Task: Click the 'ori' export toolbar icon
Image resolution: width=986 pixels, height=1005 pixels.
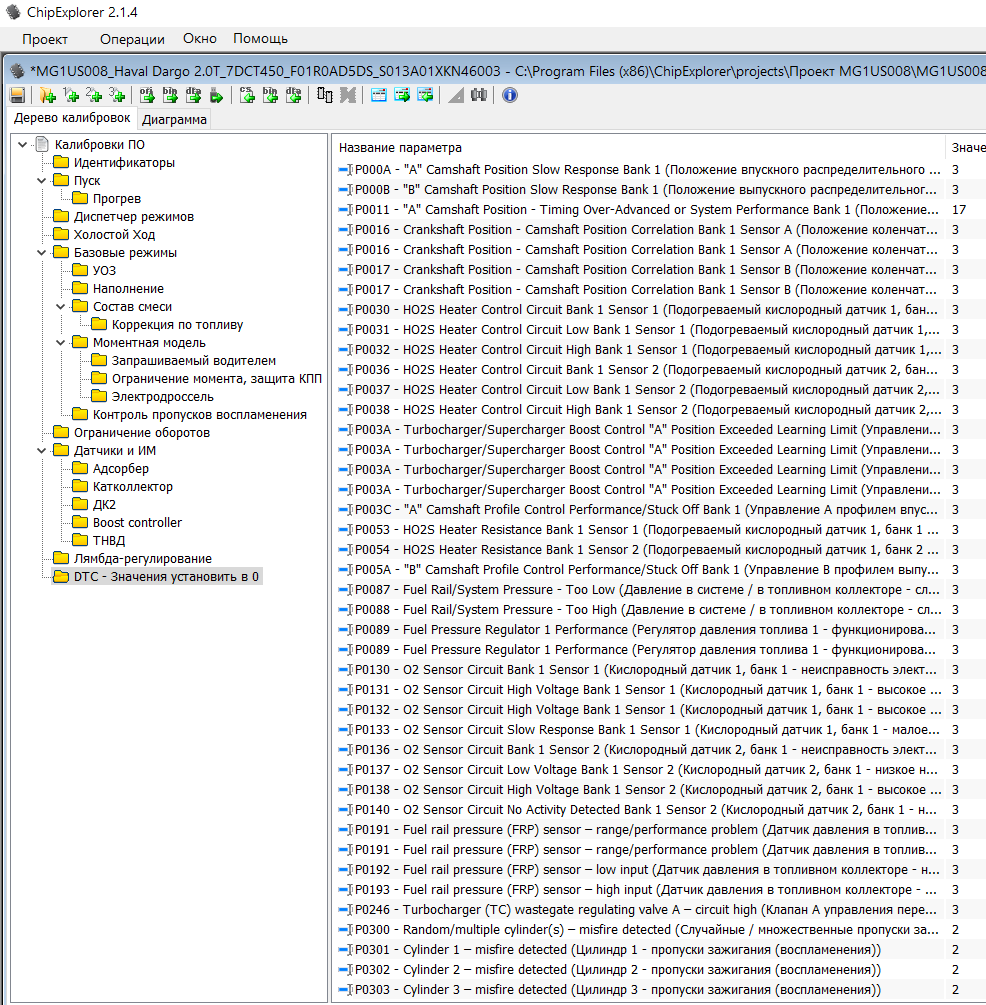Action: pyautogui.click(x=146, y=95)
